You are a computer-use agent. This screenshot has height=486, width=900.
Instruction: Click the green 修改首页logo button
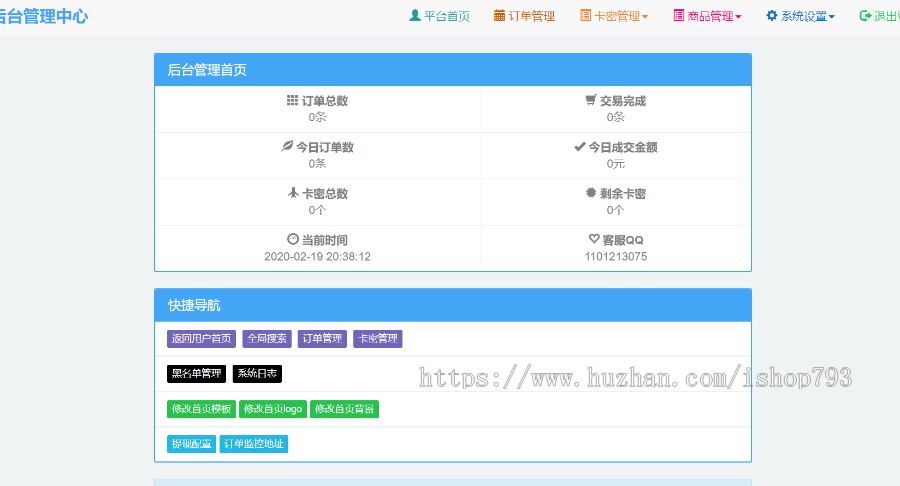click(x=273, y=409)
